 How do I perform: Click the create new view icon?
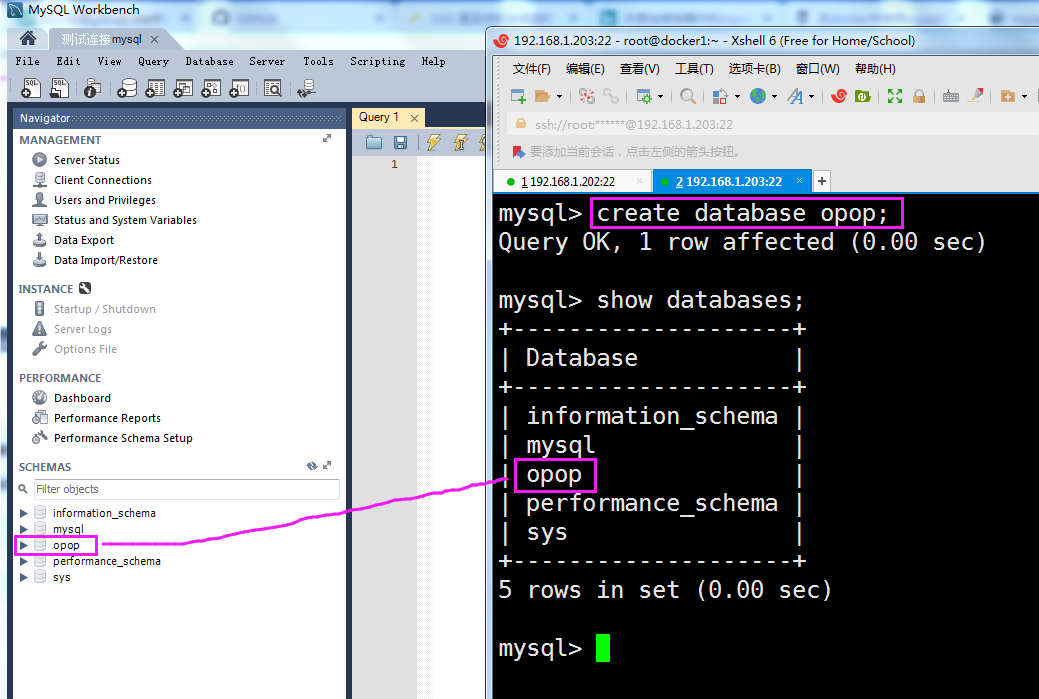[183, 88]
